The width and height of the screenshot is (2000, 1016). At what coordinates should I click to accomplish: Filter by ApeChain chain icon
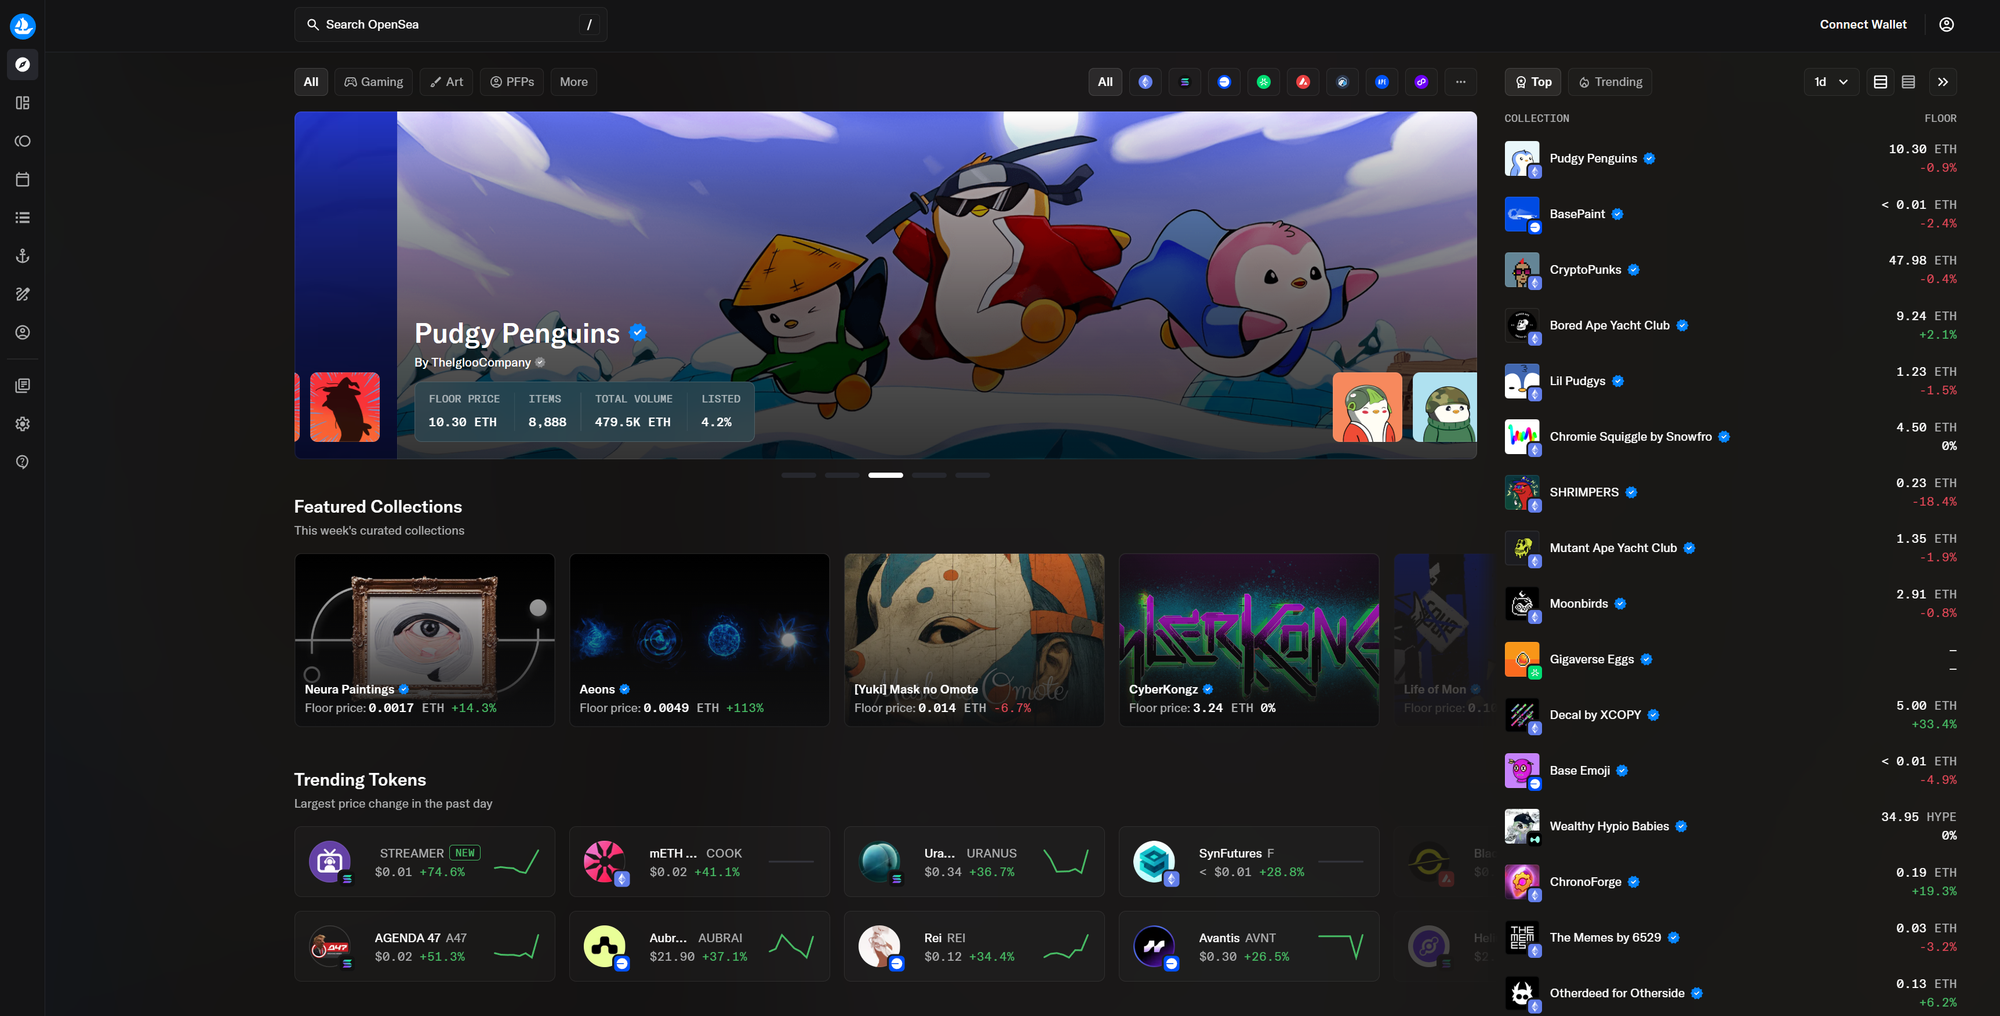[x=1382, y=82]
